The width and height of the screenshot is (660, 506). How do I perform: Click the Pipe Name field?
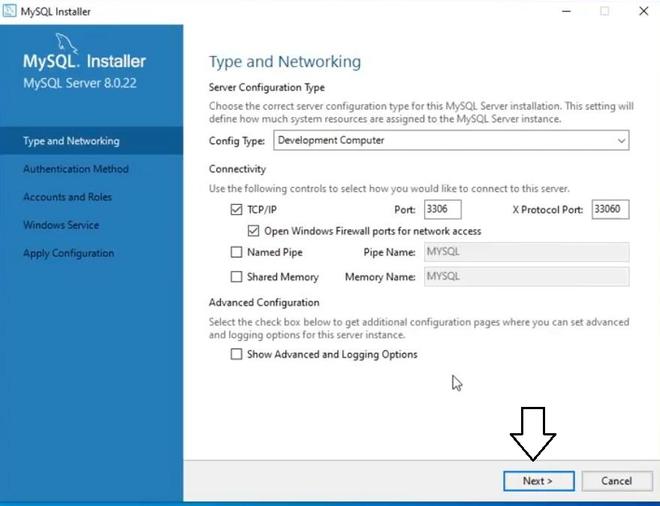527,252
